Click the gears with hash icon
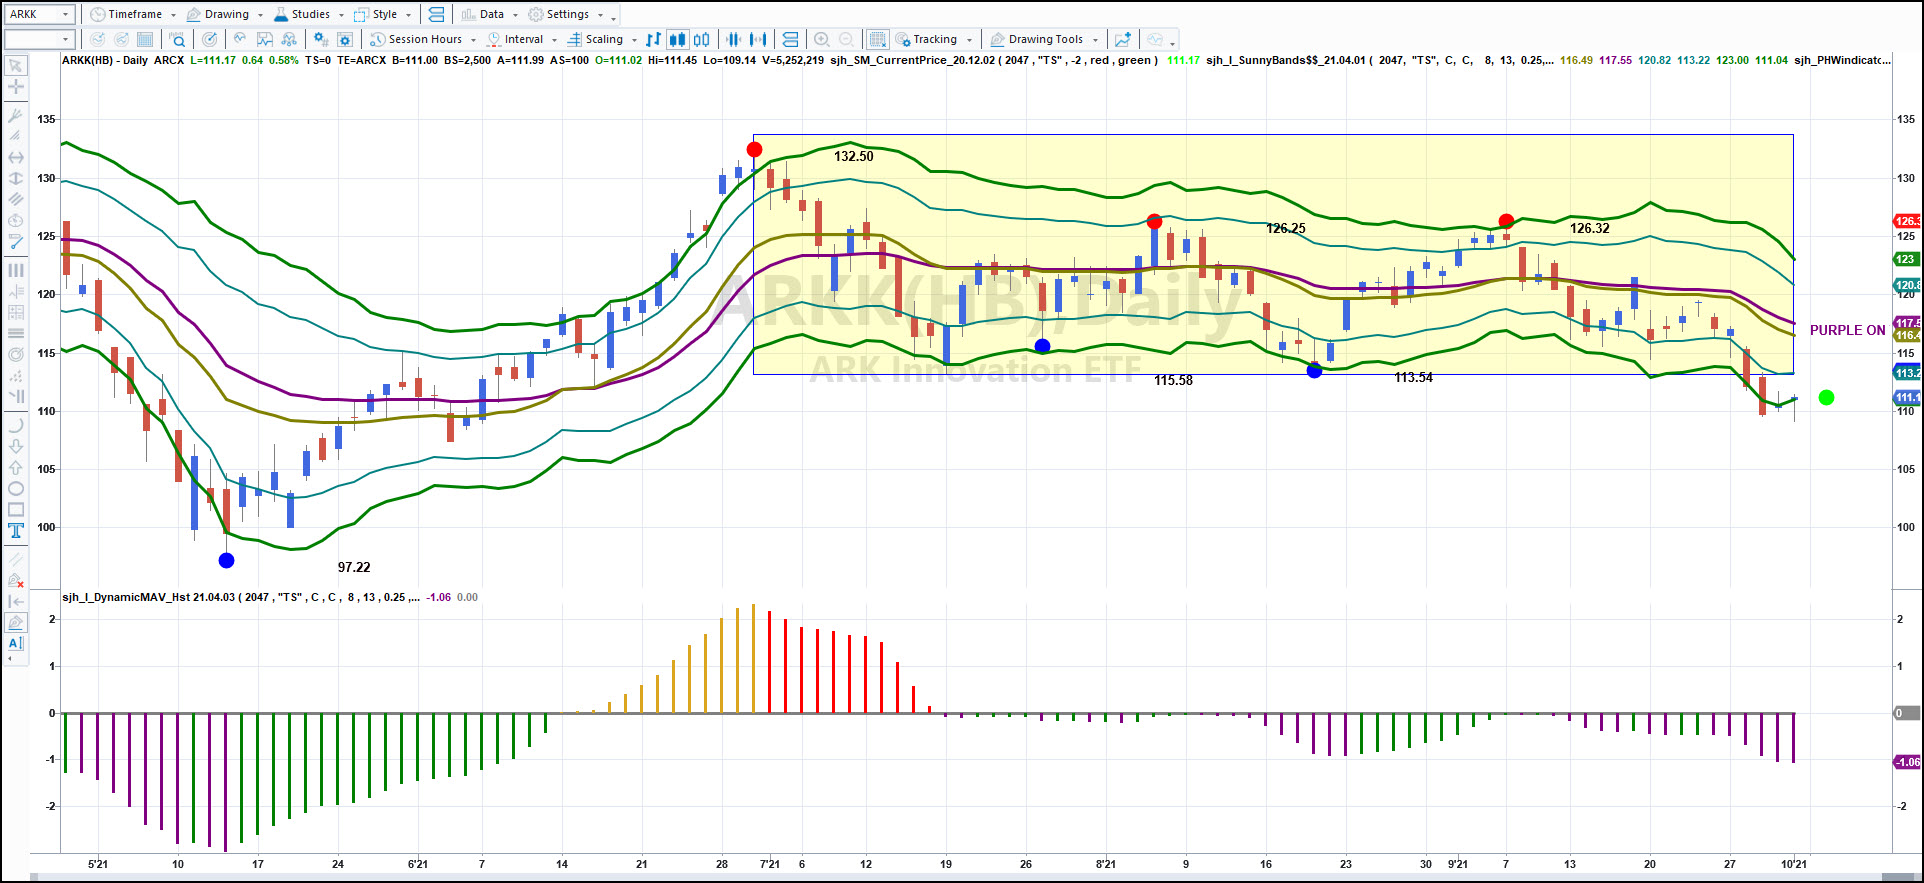This screenshot has height=883, width=1924. click(320, 39)
